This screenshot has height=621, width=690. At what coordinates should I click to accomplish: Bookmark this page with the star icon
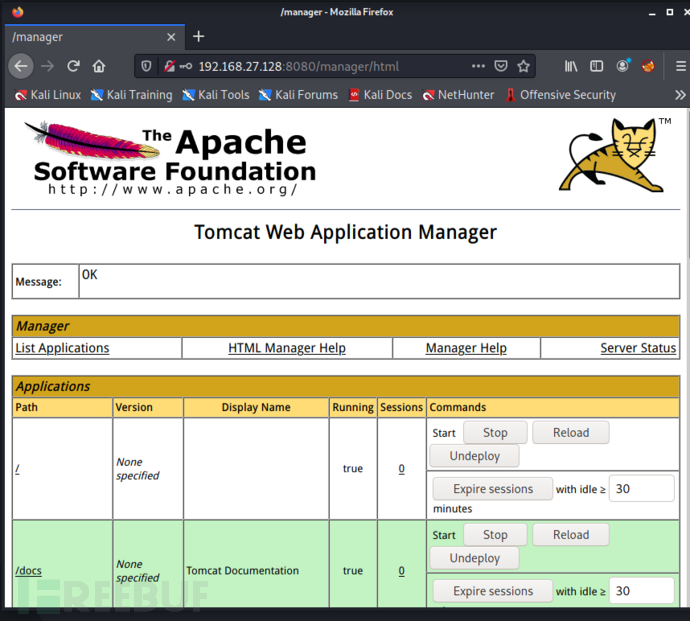click(523, 66)
